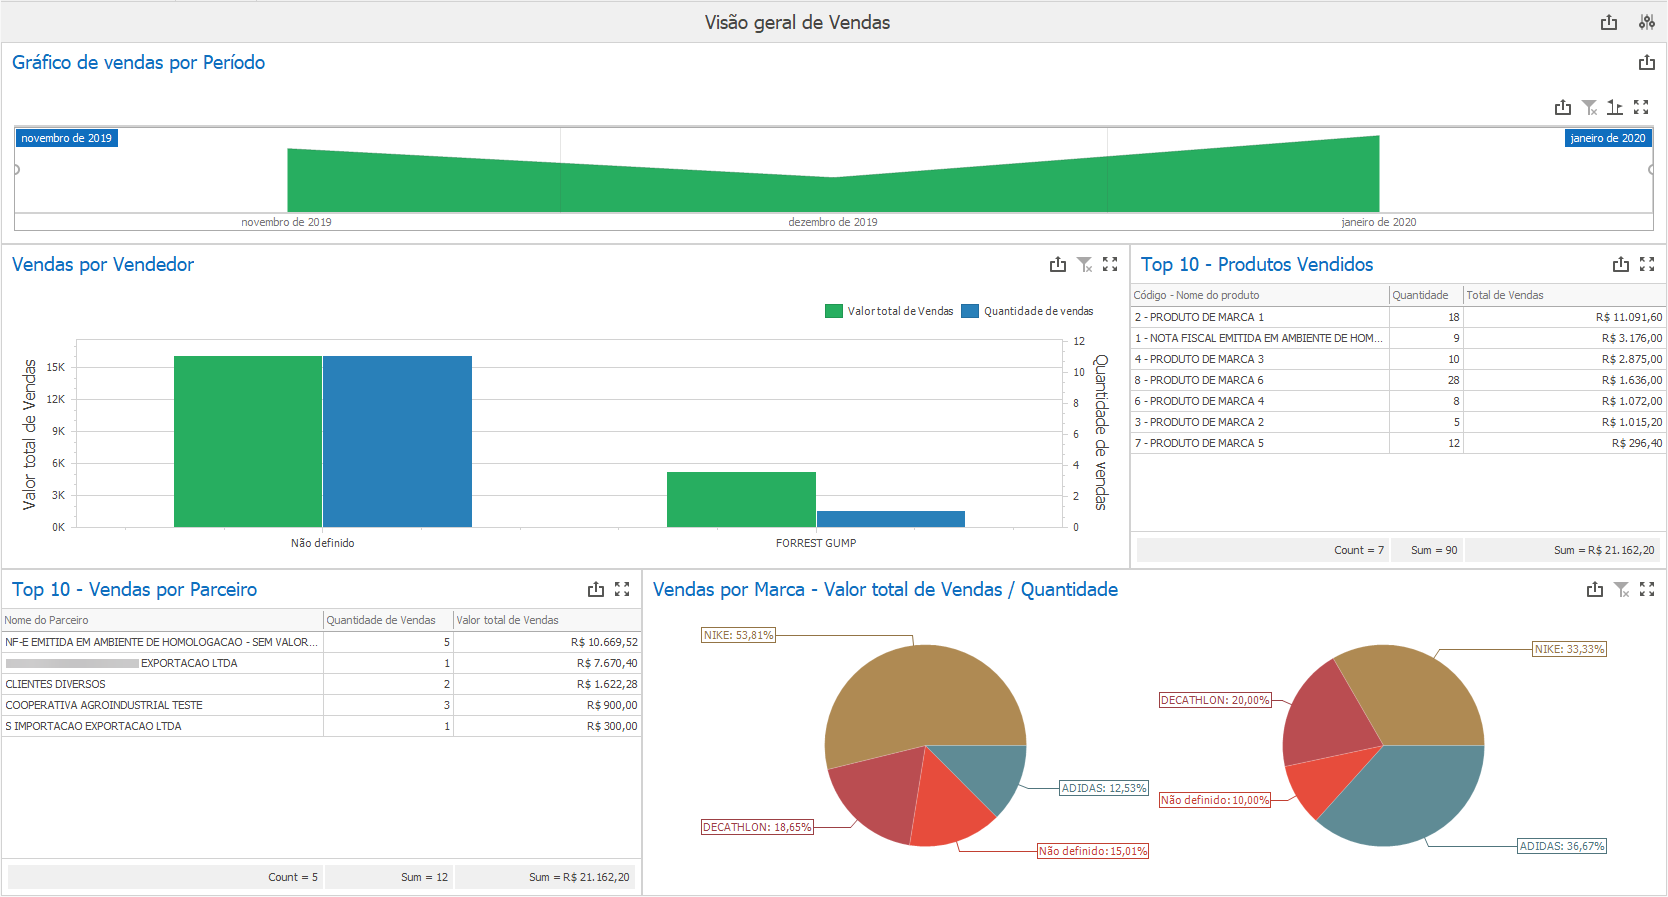This screenshot has height=897, width=1668.
Task: Click the DECATHLON: 18,65% pie label
Action: tap(757, 827)
